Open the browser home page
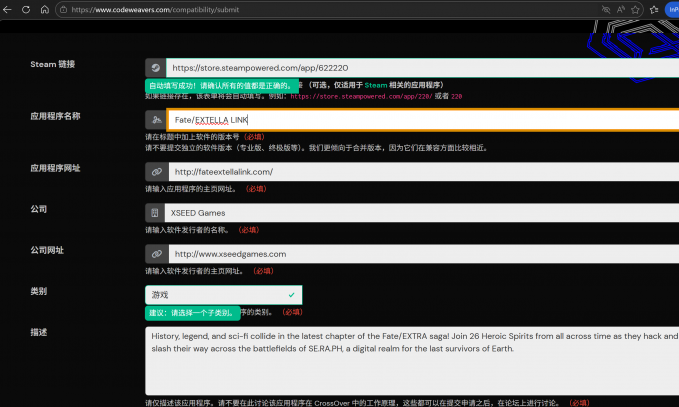The height and width of the screenshot is (407, 679). click(45, 10)
